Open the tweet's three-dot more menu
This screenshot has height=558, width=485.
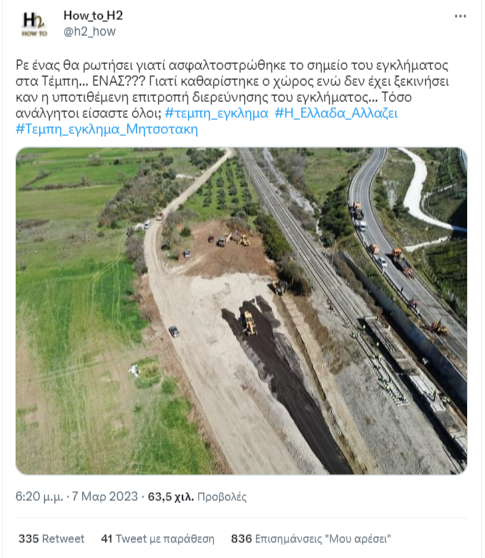tap(460, 16)
